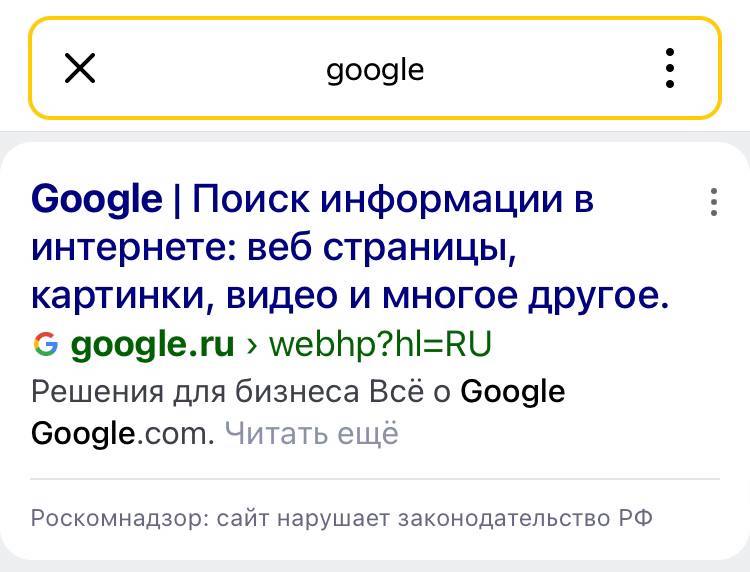Viewport: 750px width, 572px height.
Task: Click the "Google.com." snippet text
Action: [123, 433]
